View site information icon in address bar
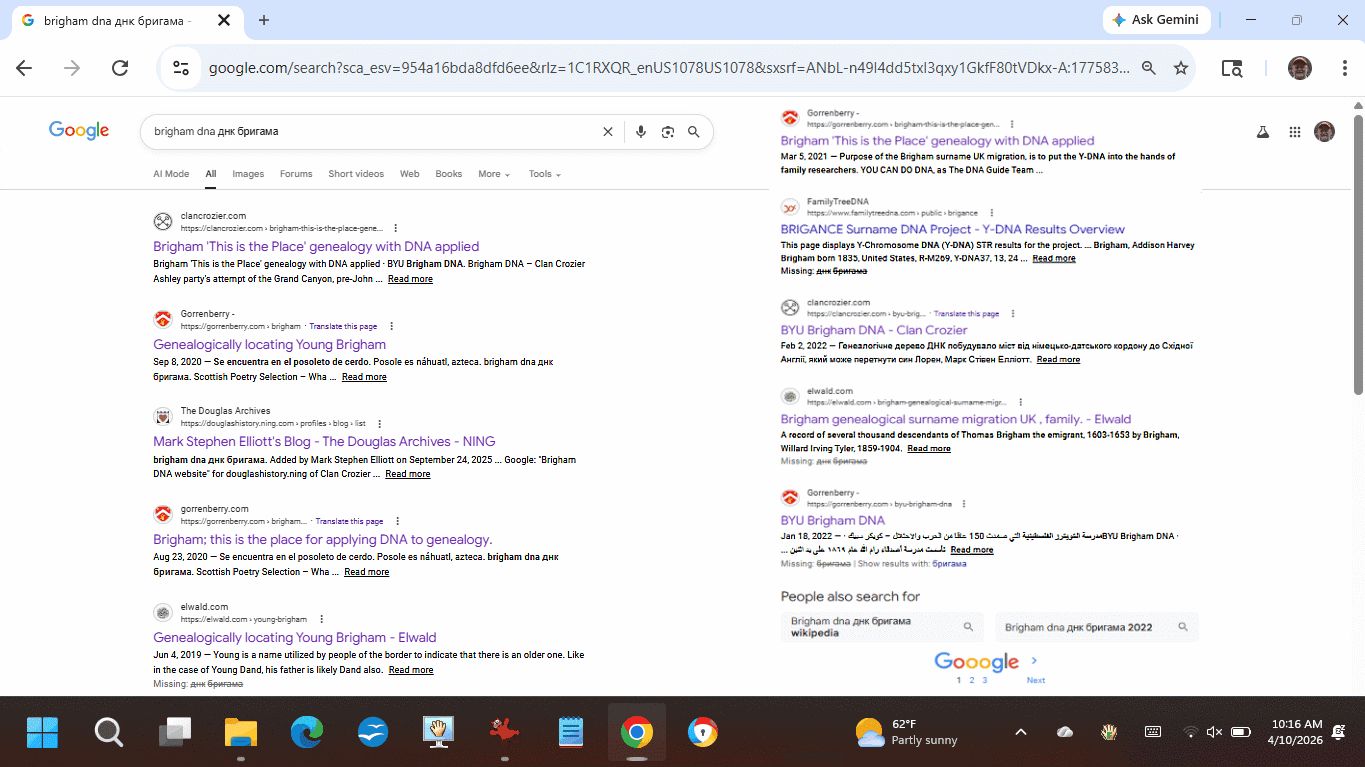1365x767 pixels. point(181,68)
